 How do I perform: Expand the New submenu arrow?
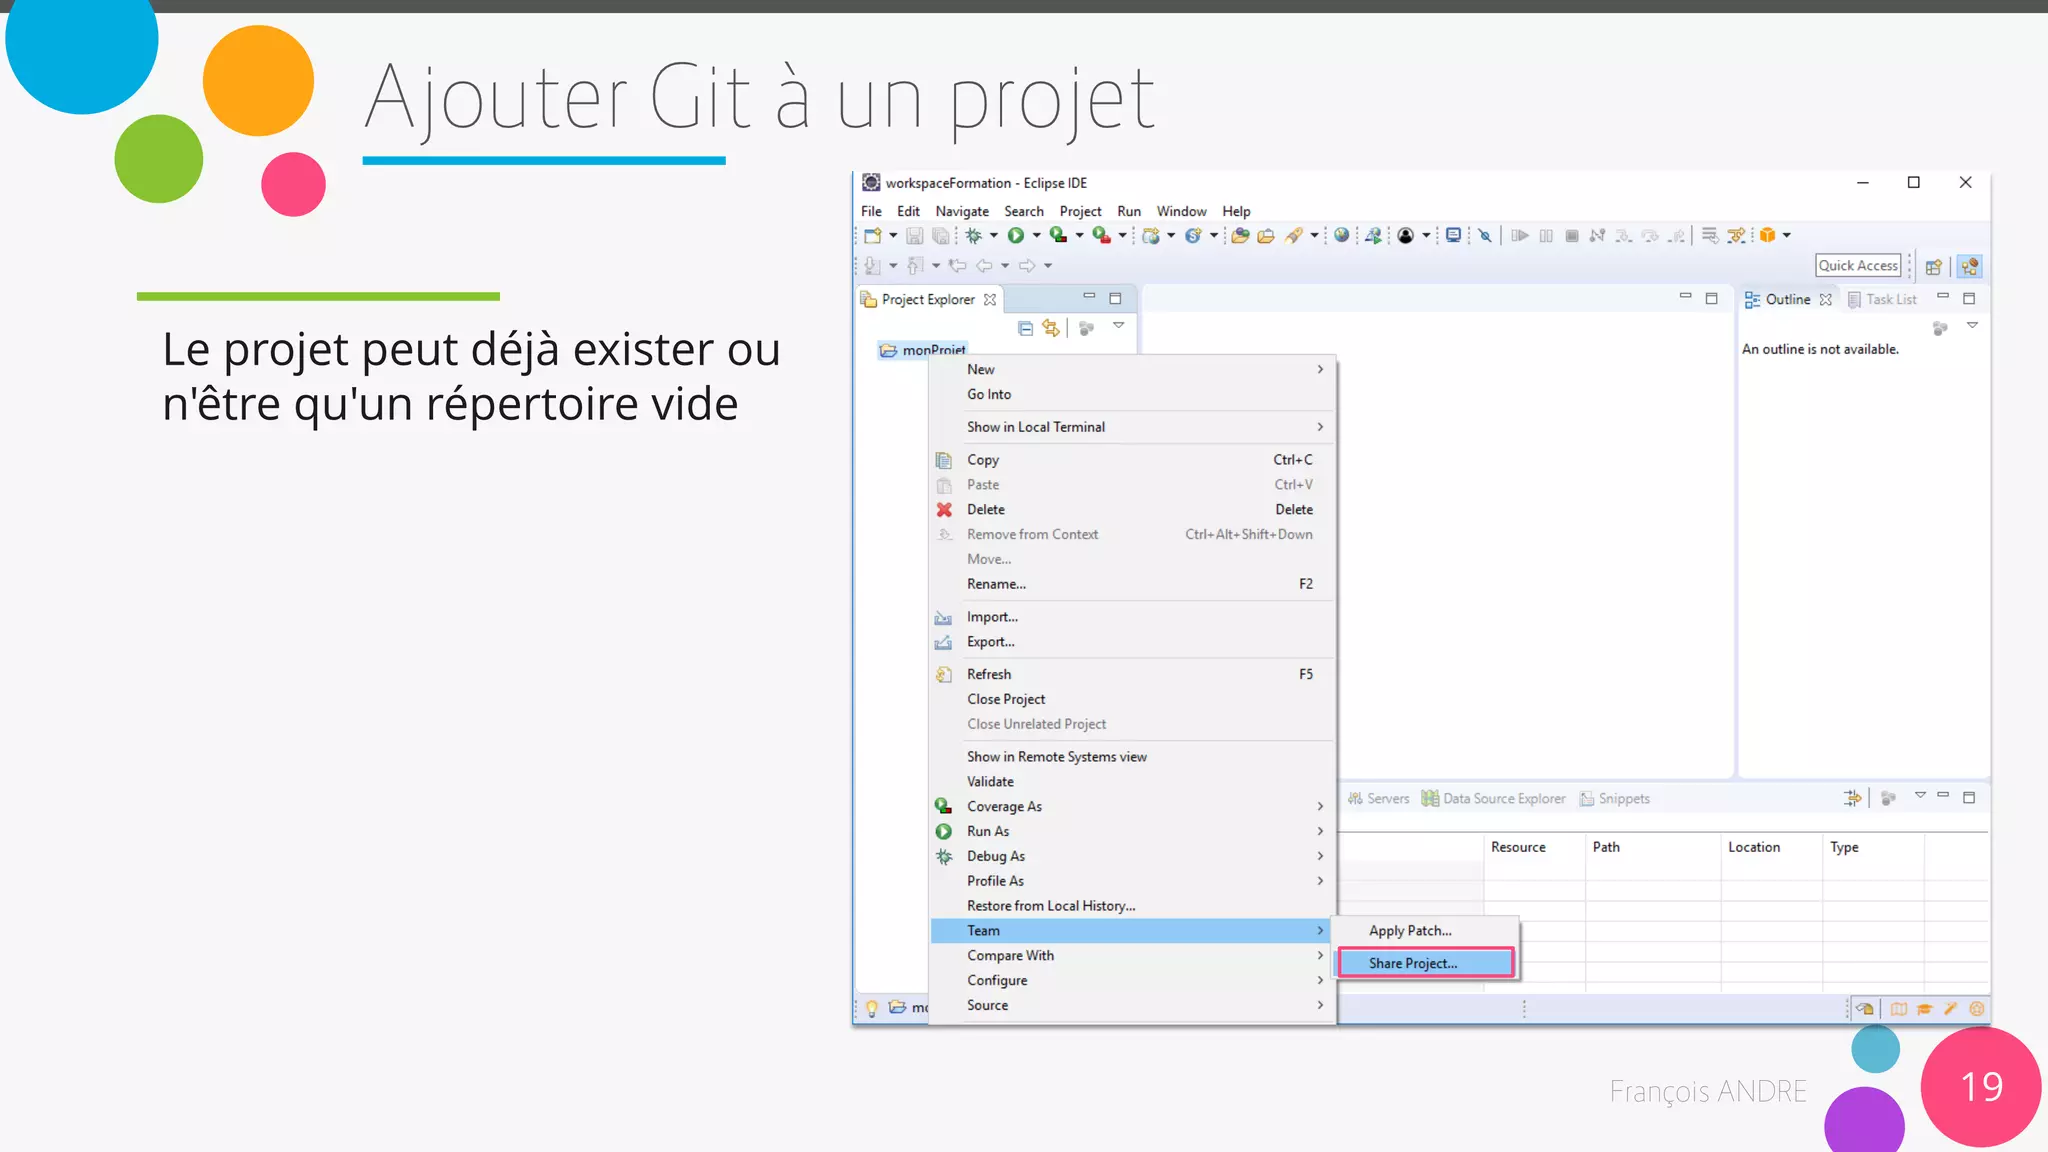tap(1320, 370)
